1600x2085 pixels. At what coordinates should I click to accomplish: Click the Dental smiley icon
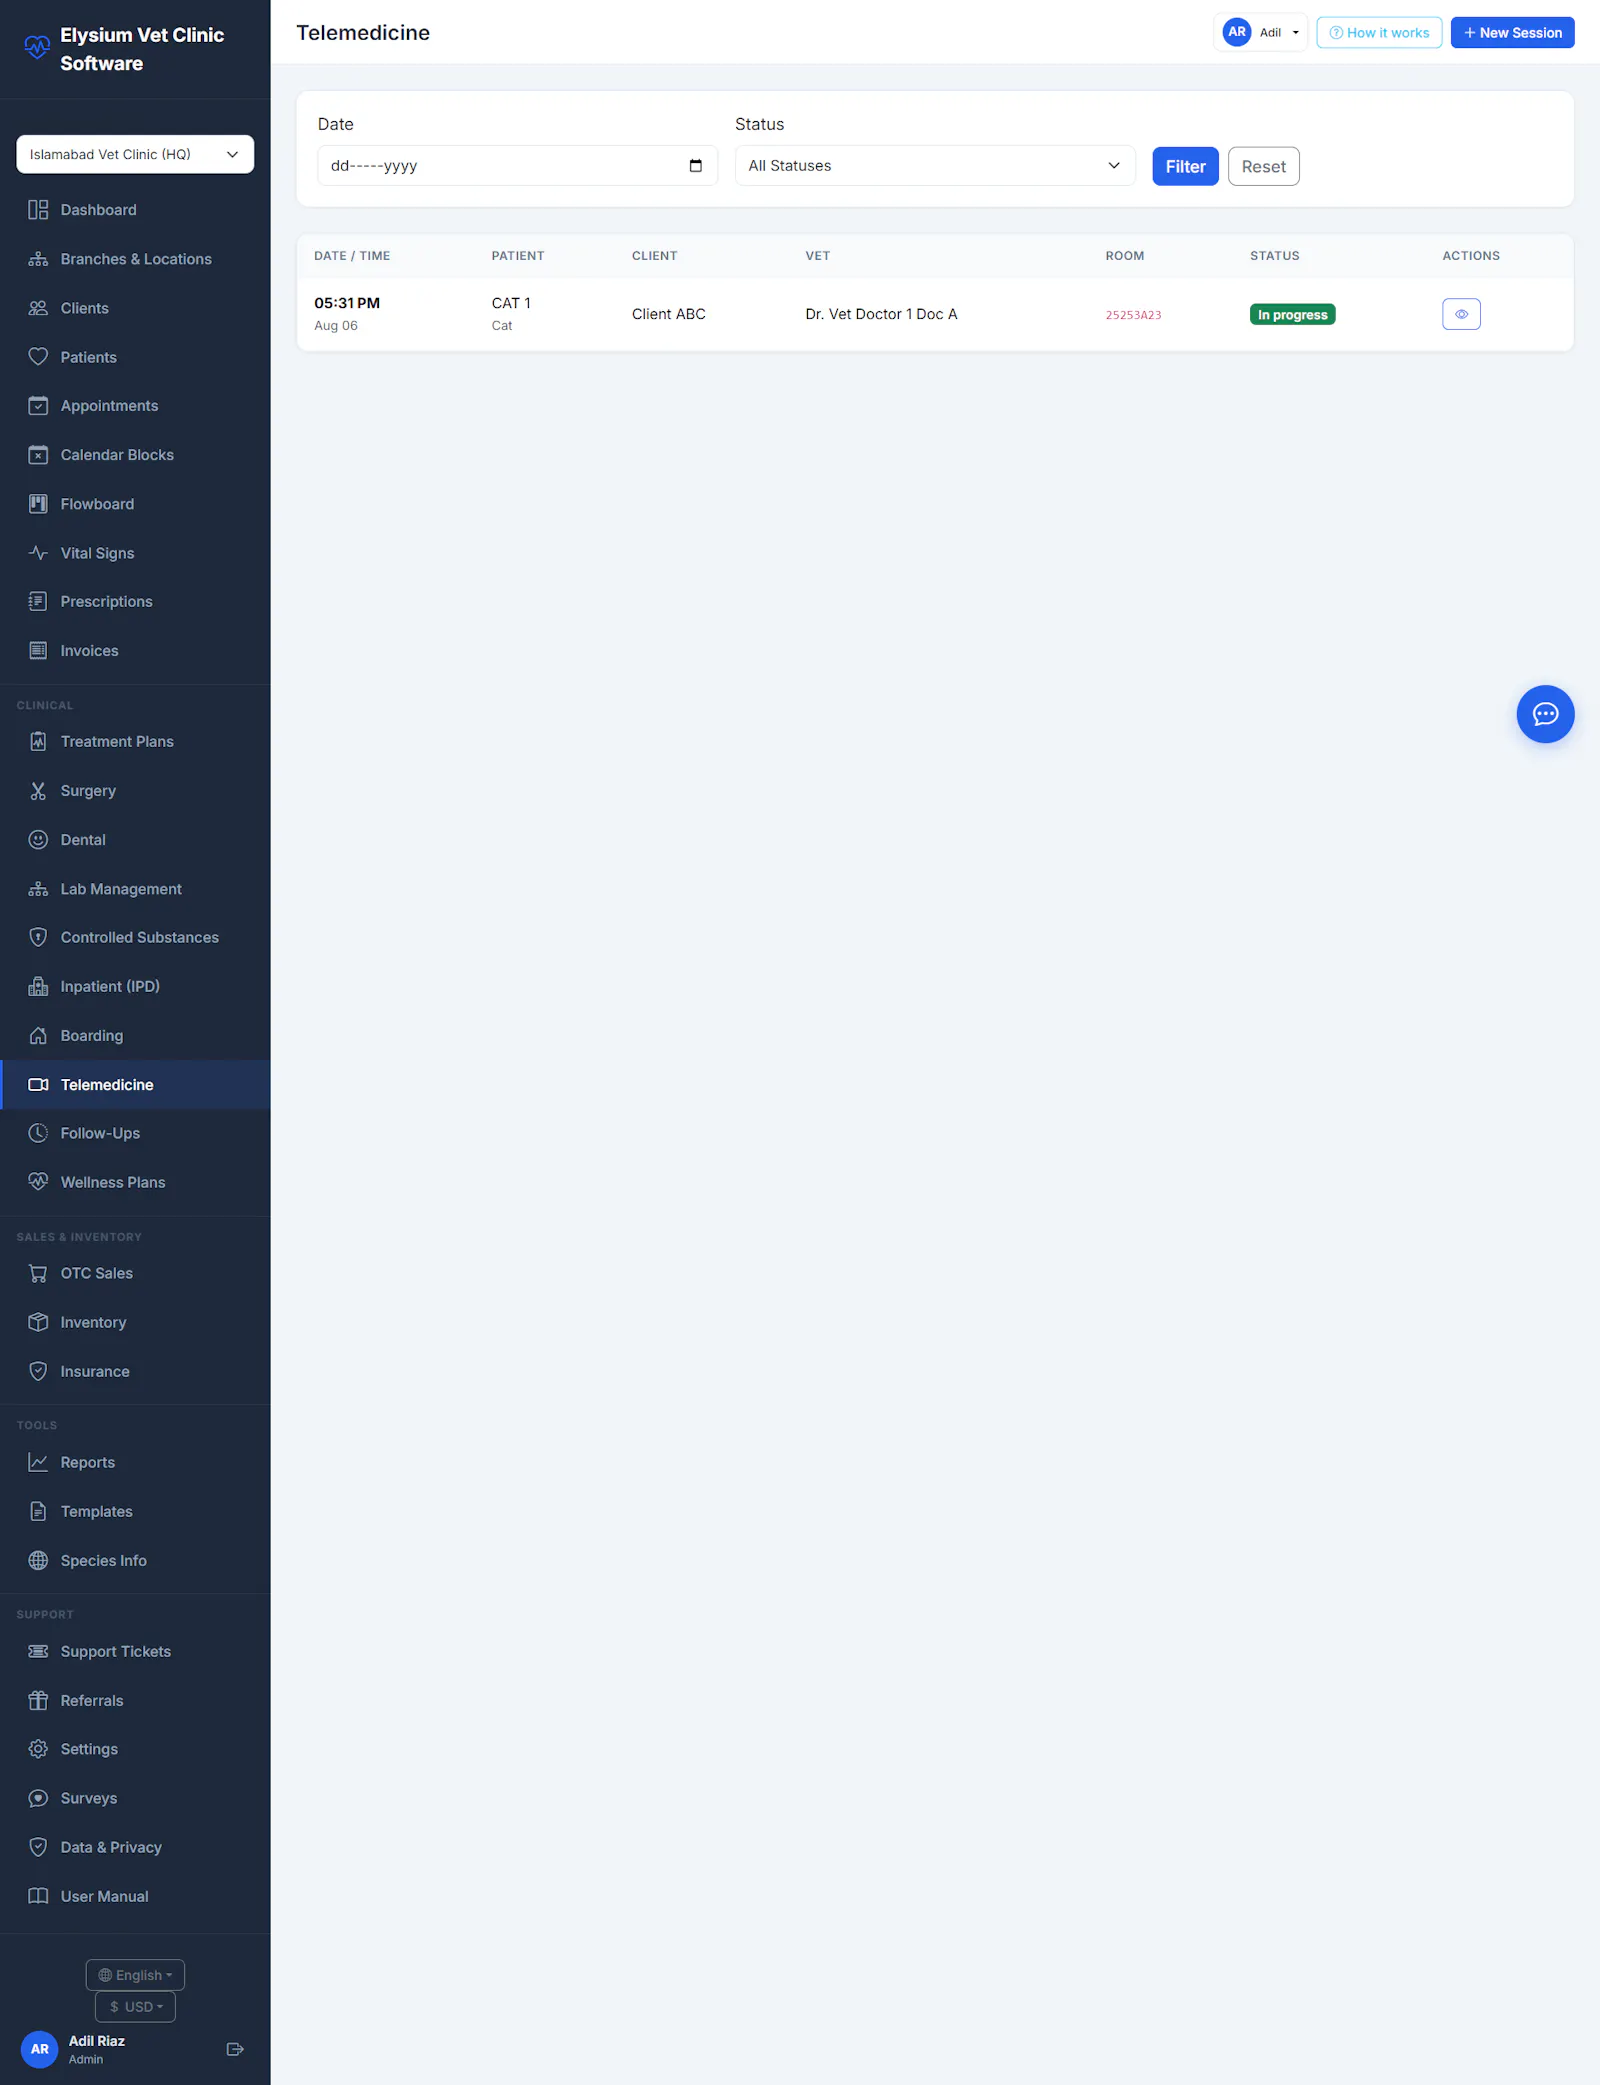38,840
